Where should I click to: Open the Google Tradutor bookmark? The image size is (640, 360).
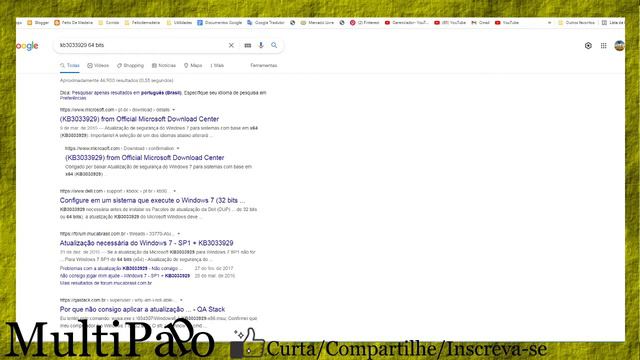coord(266,23)
